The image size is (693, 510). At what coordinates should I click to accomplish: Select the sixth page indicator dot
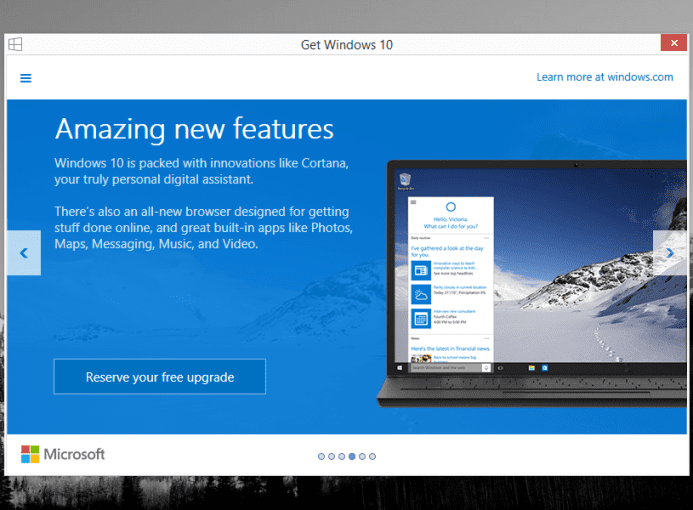[372, 457]
